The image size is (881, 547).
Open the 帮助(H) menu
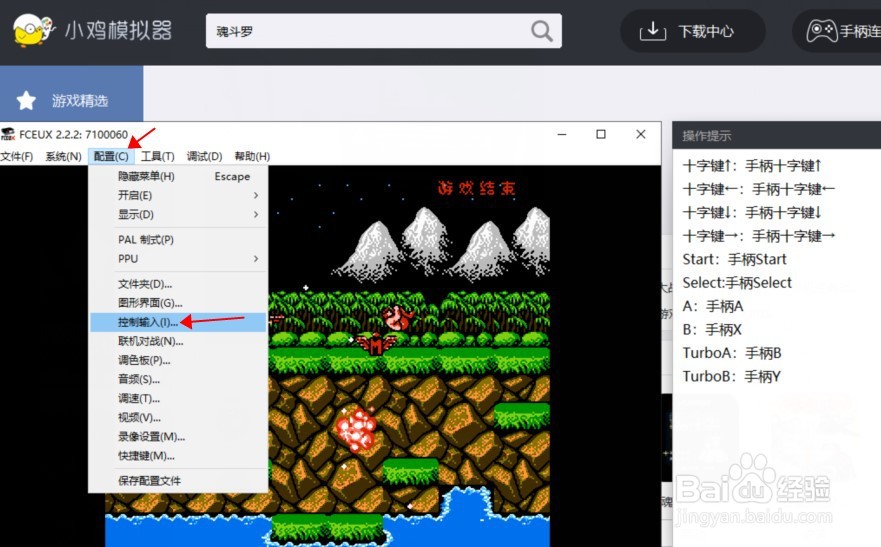pyautogui.click(x=252, y=156)
